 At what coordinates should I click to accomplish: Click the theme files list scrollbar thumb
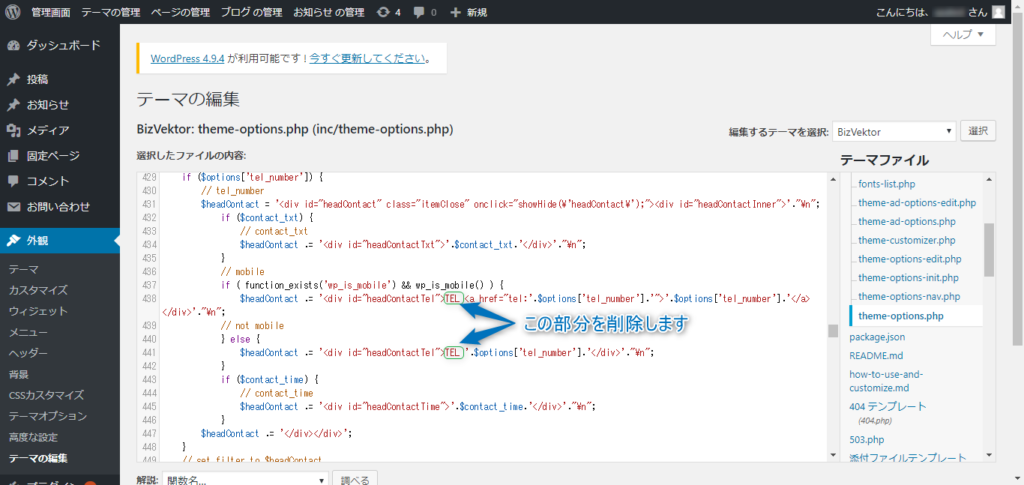click(x=989, y=249)
